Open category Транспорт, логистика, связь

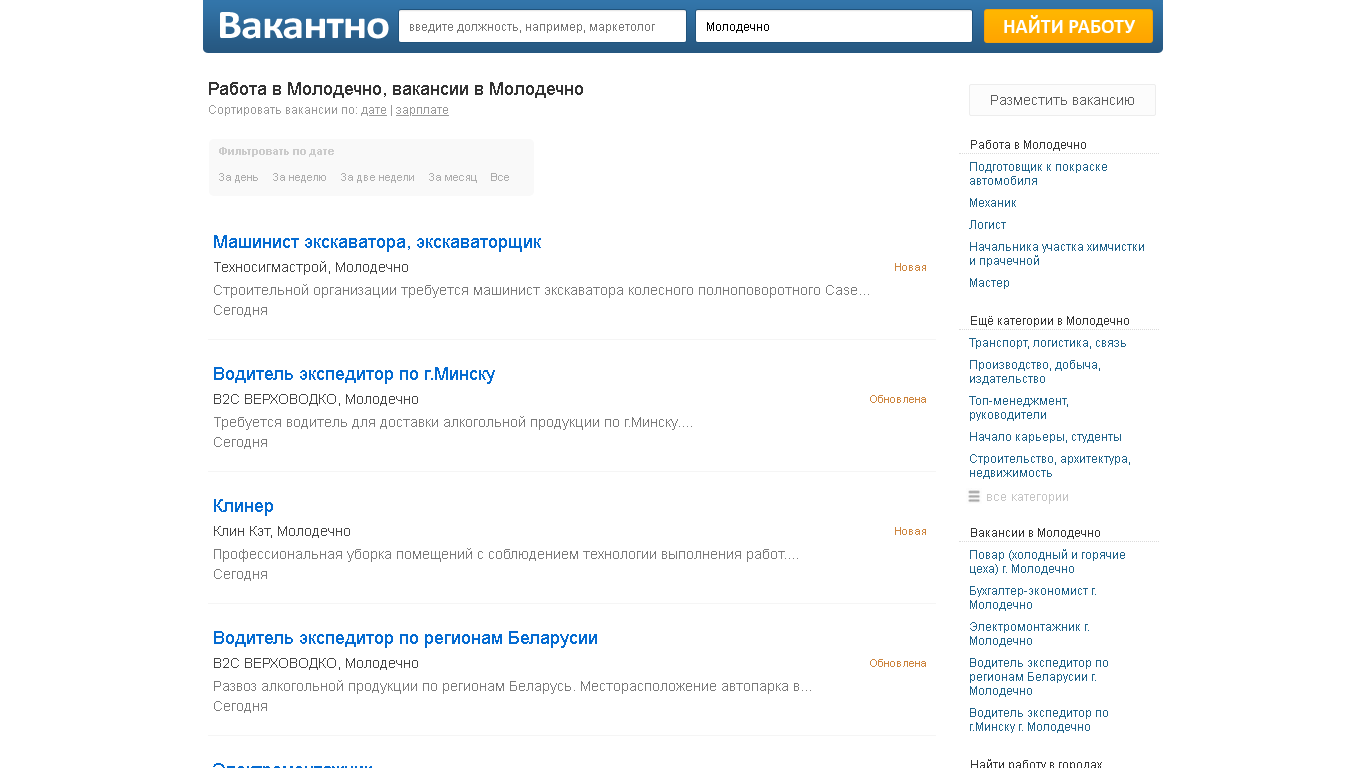(x=1047, y=343)
